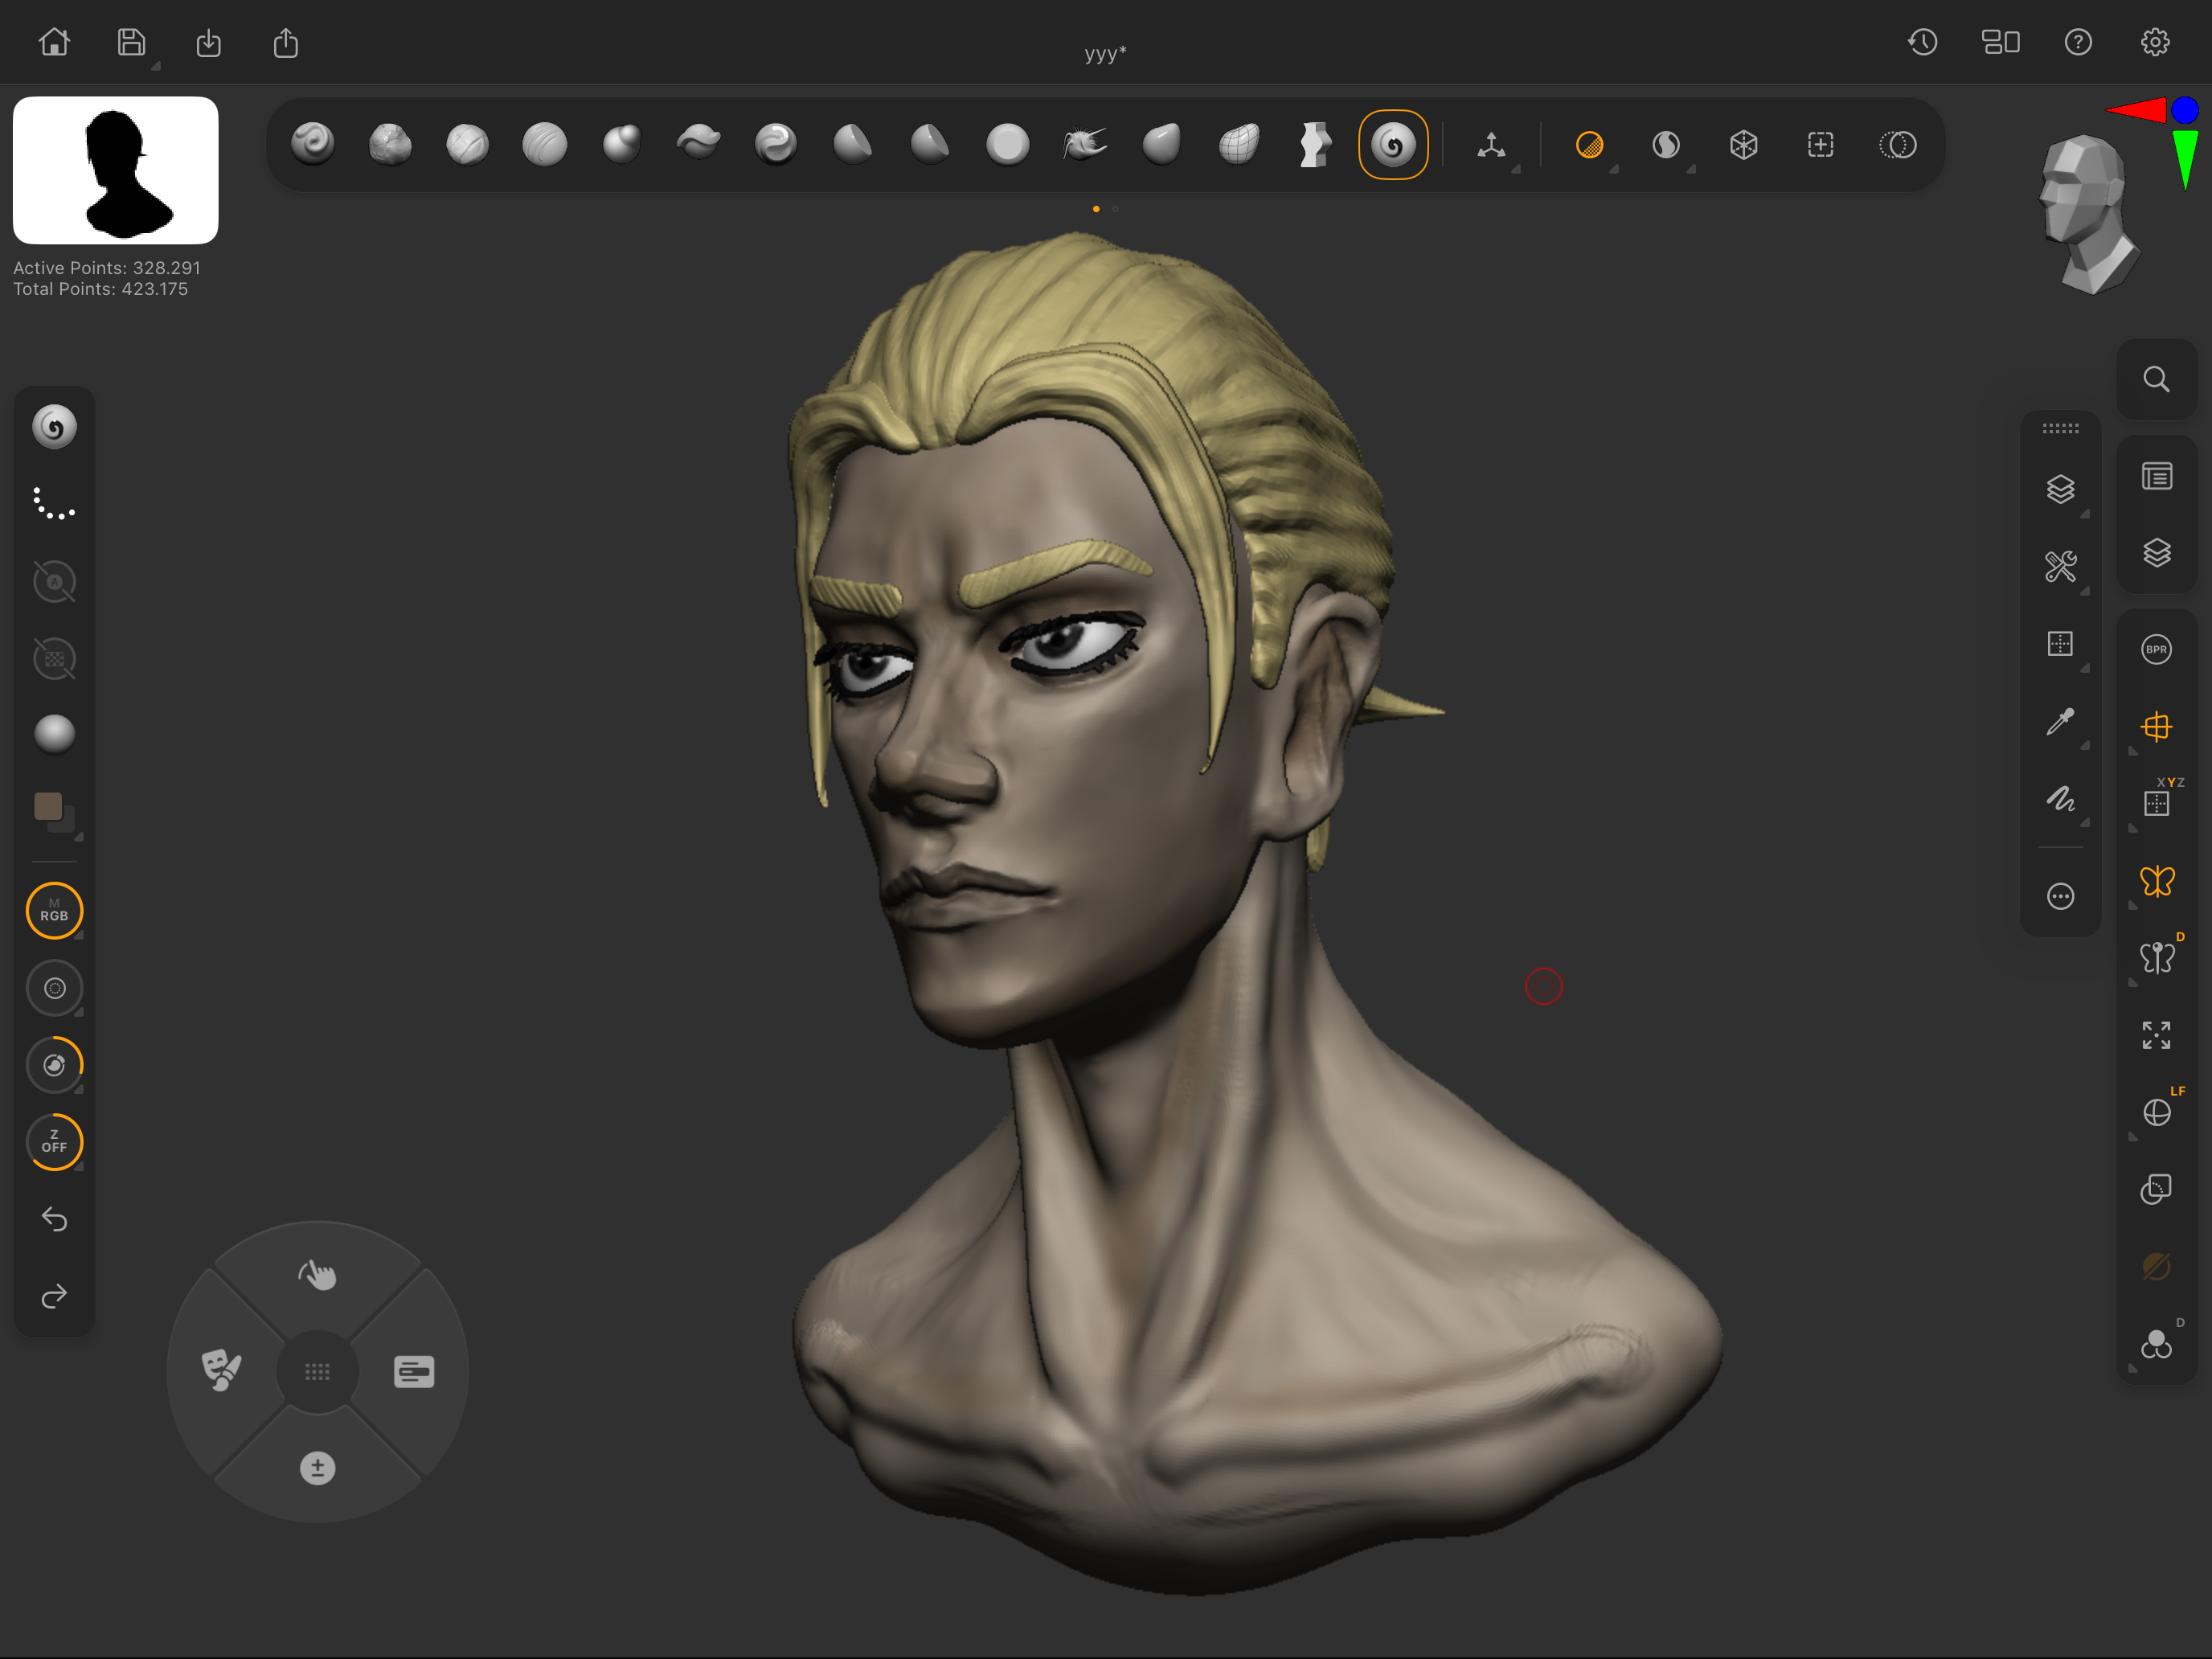Viewport: 2212px width, 1659px height.
Task: Toggle the disabled alpha circle button
Action: pos(54,581)
